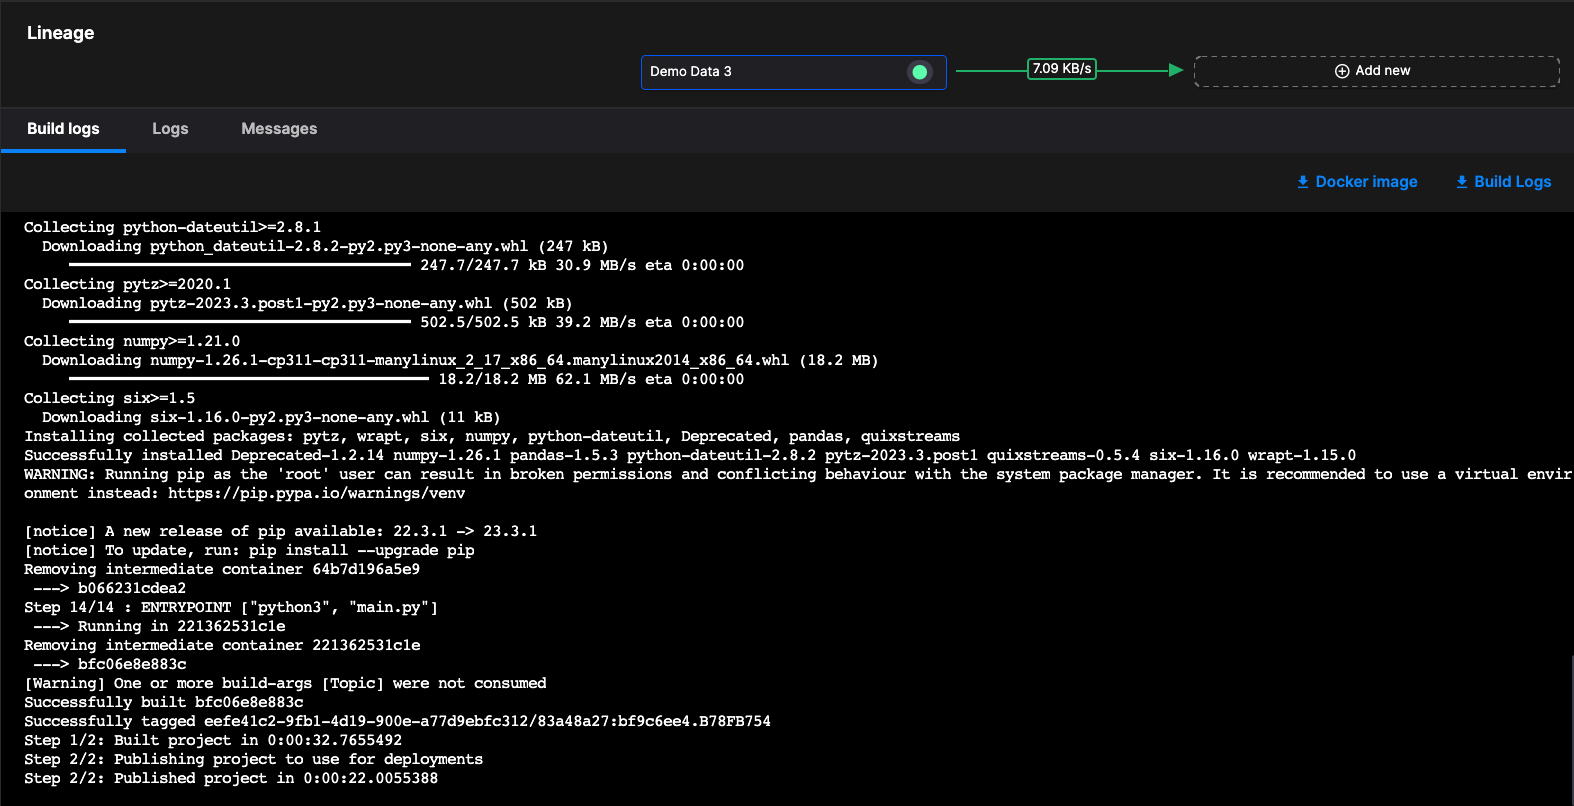Click the numpy download progress bar line

tap(250, 379)
